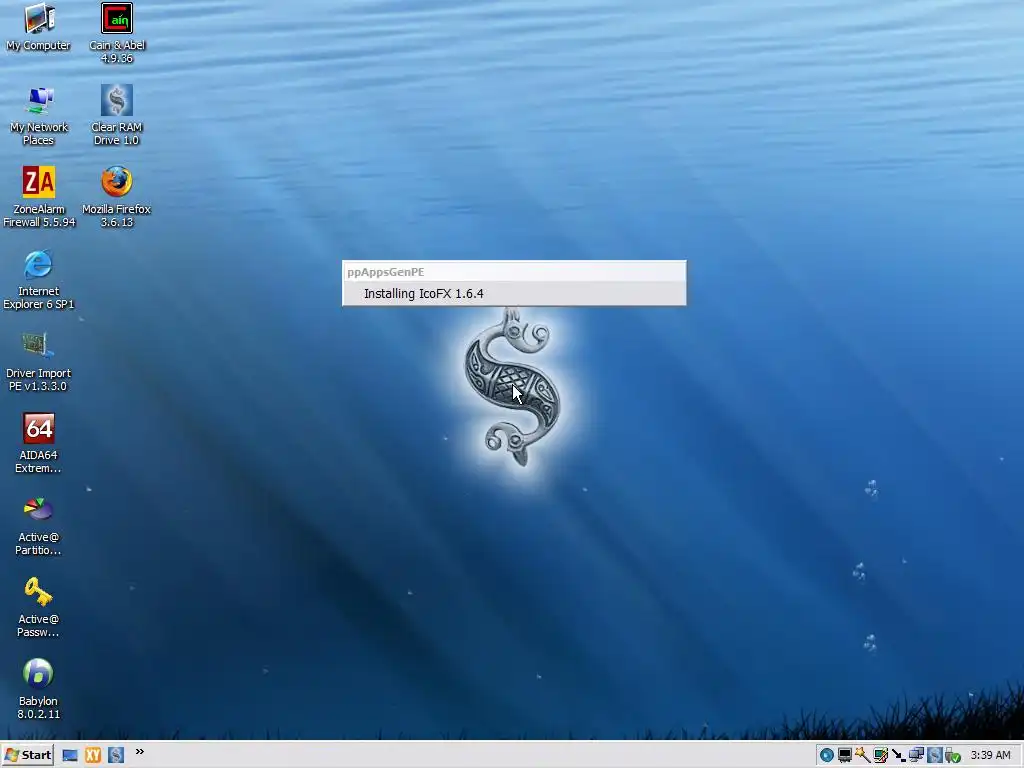The height and width of the screenshot is (768, 1024).
Task: Click the Show Desktop quick launch icon
Action: point(70,755)
